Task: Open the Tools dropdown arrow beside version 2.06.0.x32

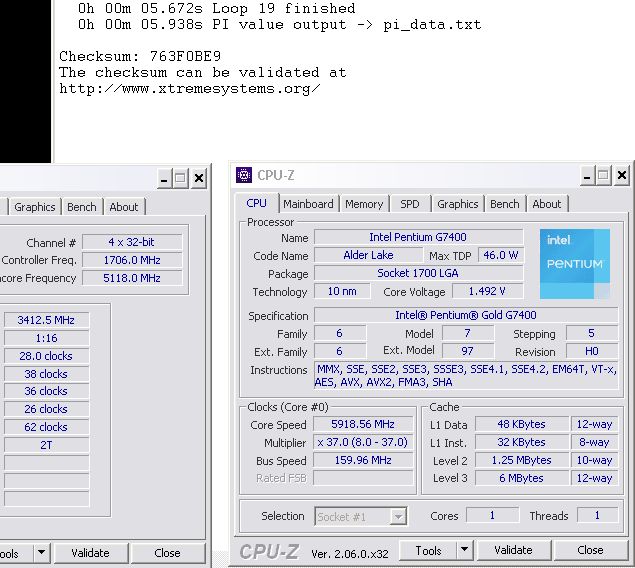Action: [x=463, y=550]
